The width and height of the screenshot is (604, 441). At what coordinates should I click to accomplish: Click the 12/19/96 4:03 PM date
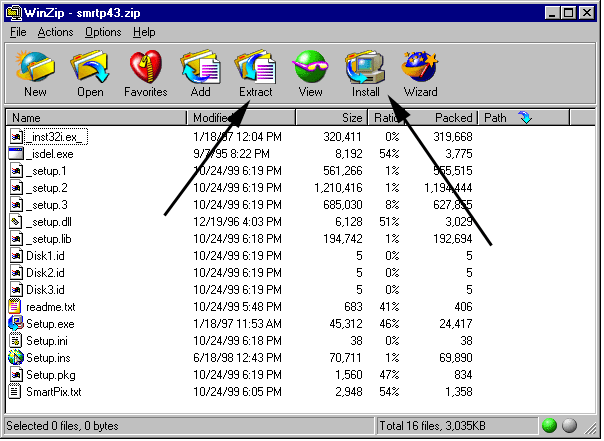[x=237, y=222]
